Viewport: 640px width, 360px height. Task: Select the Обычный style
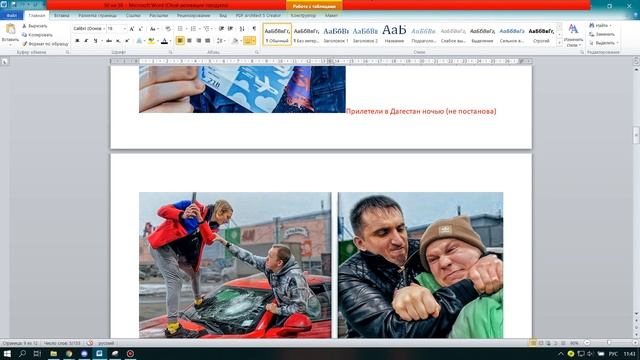[x=277, y=34]
